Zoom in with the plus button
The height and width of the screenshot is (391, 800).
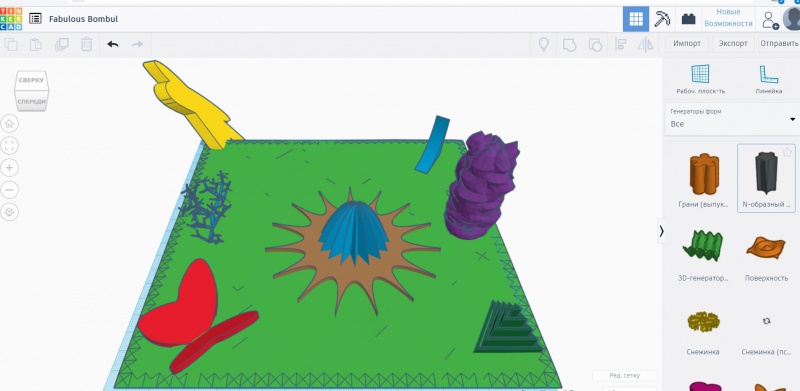coord(9,167)
